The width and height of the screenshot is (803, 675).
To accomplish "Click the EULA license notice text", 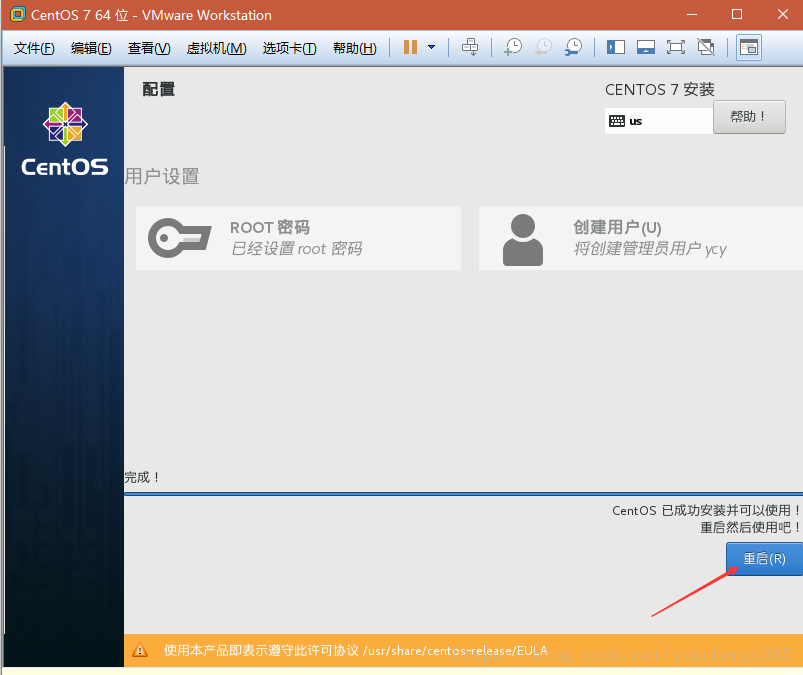I will 355,650.
